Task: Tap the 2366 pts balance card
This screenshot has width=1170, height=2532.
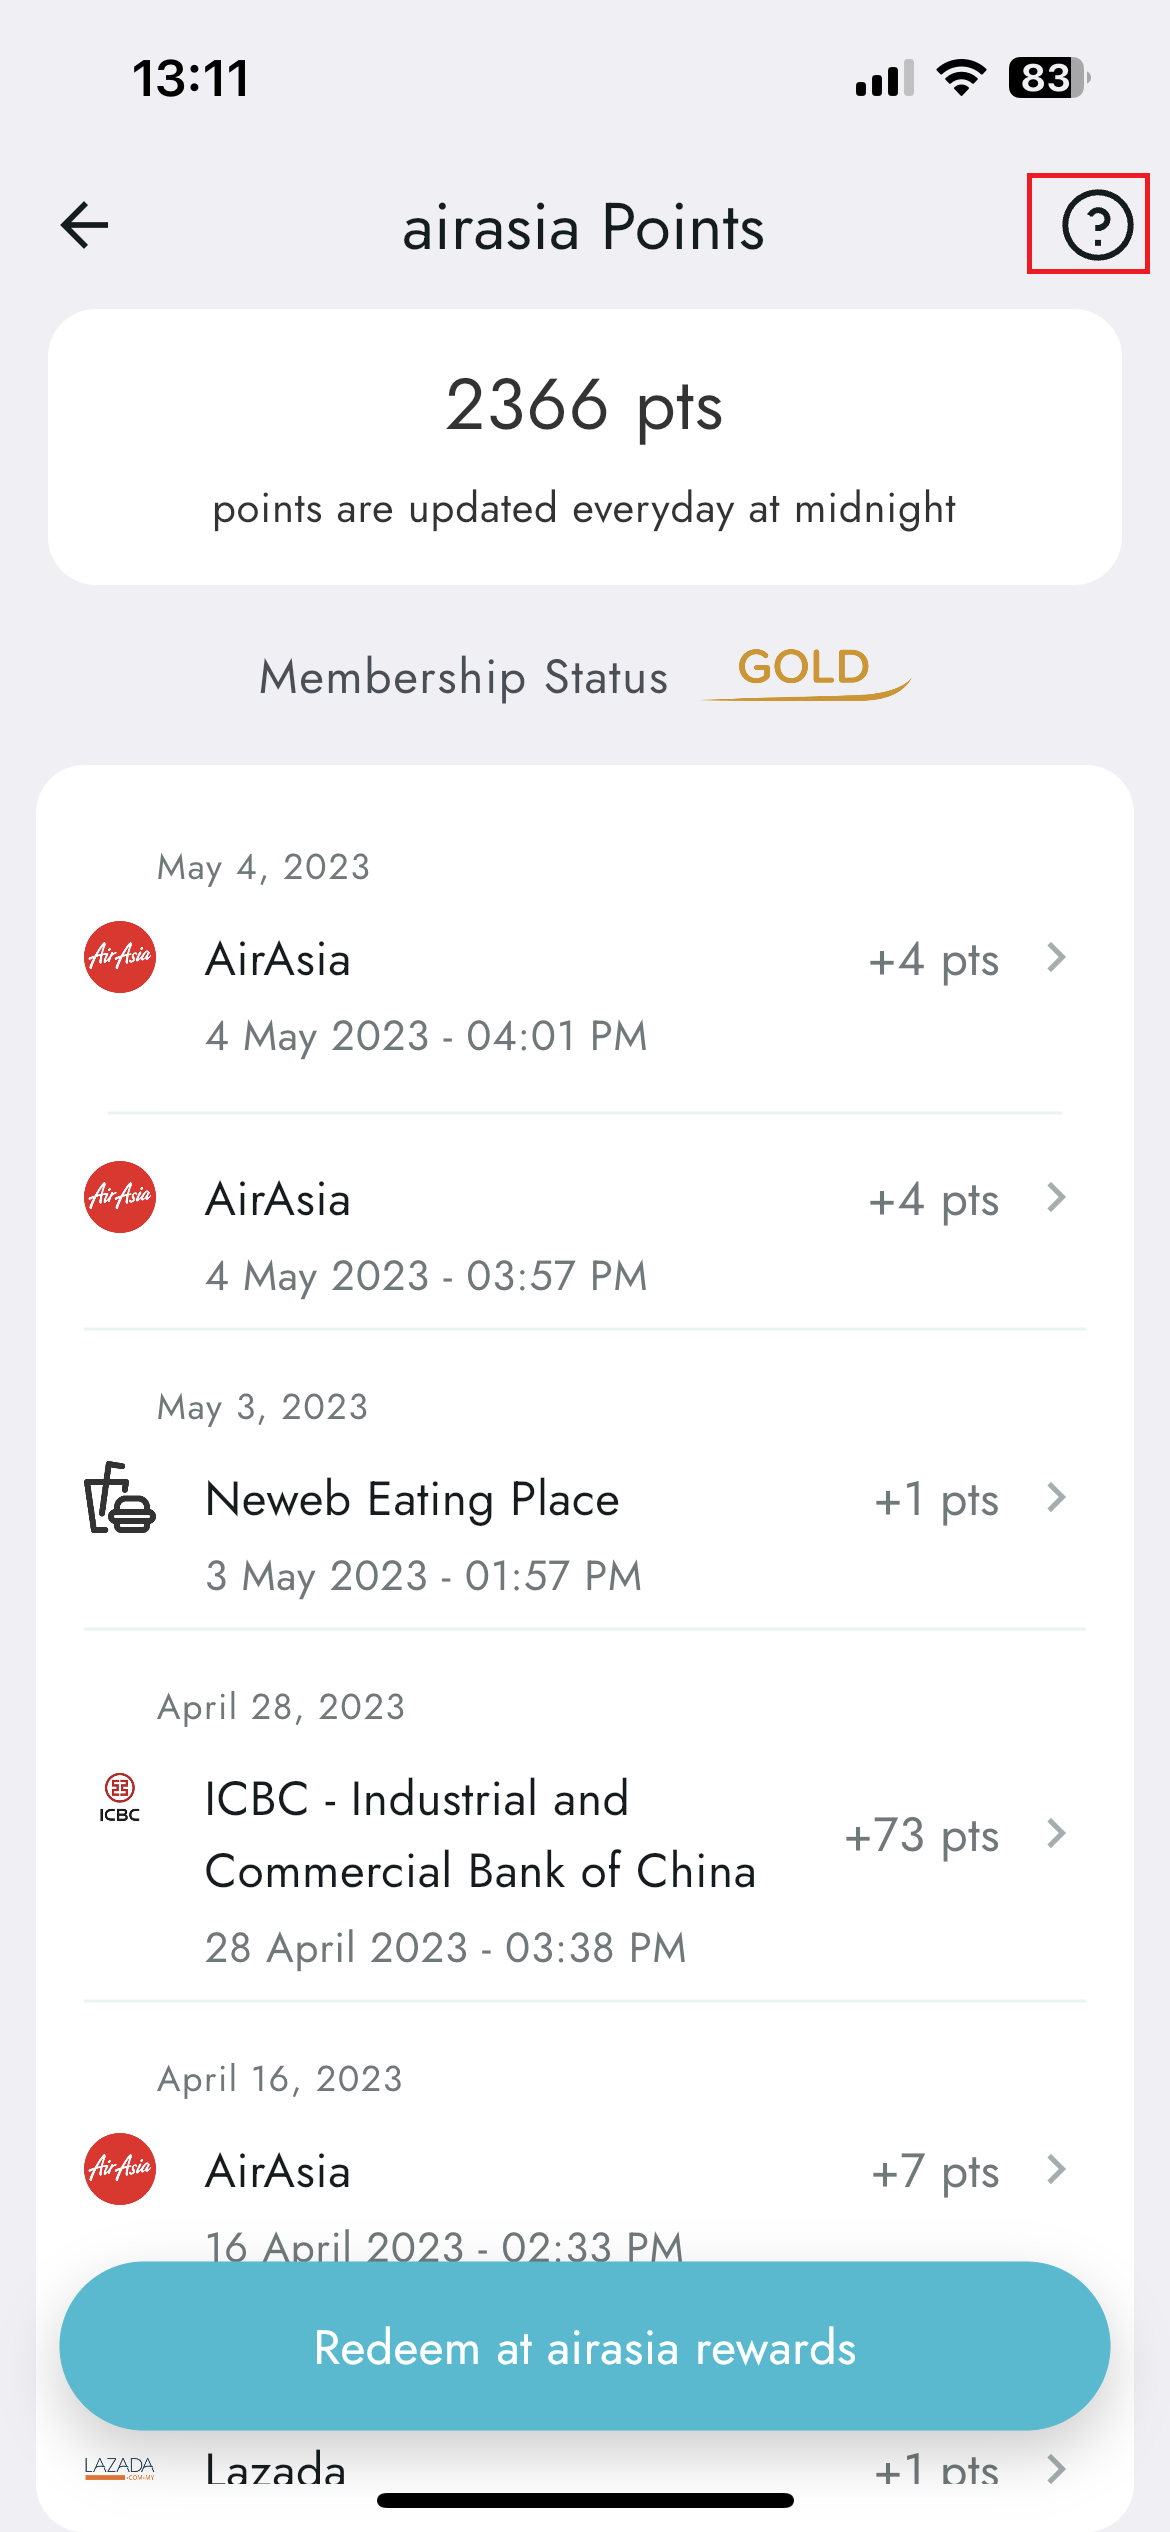Action: [x=585, y=447]
